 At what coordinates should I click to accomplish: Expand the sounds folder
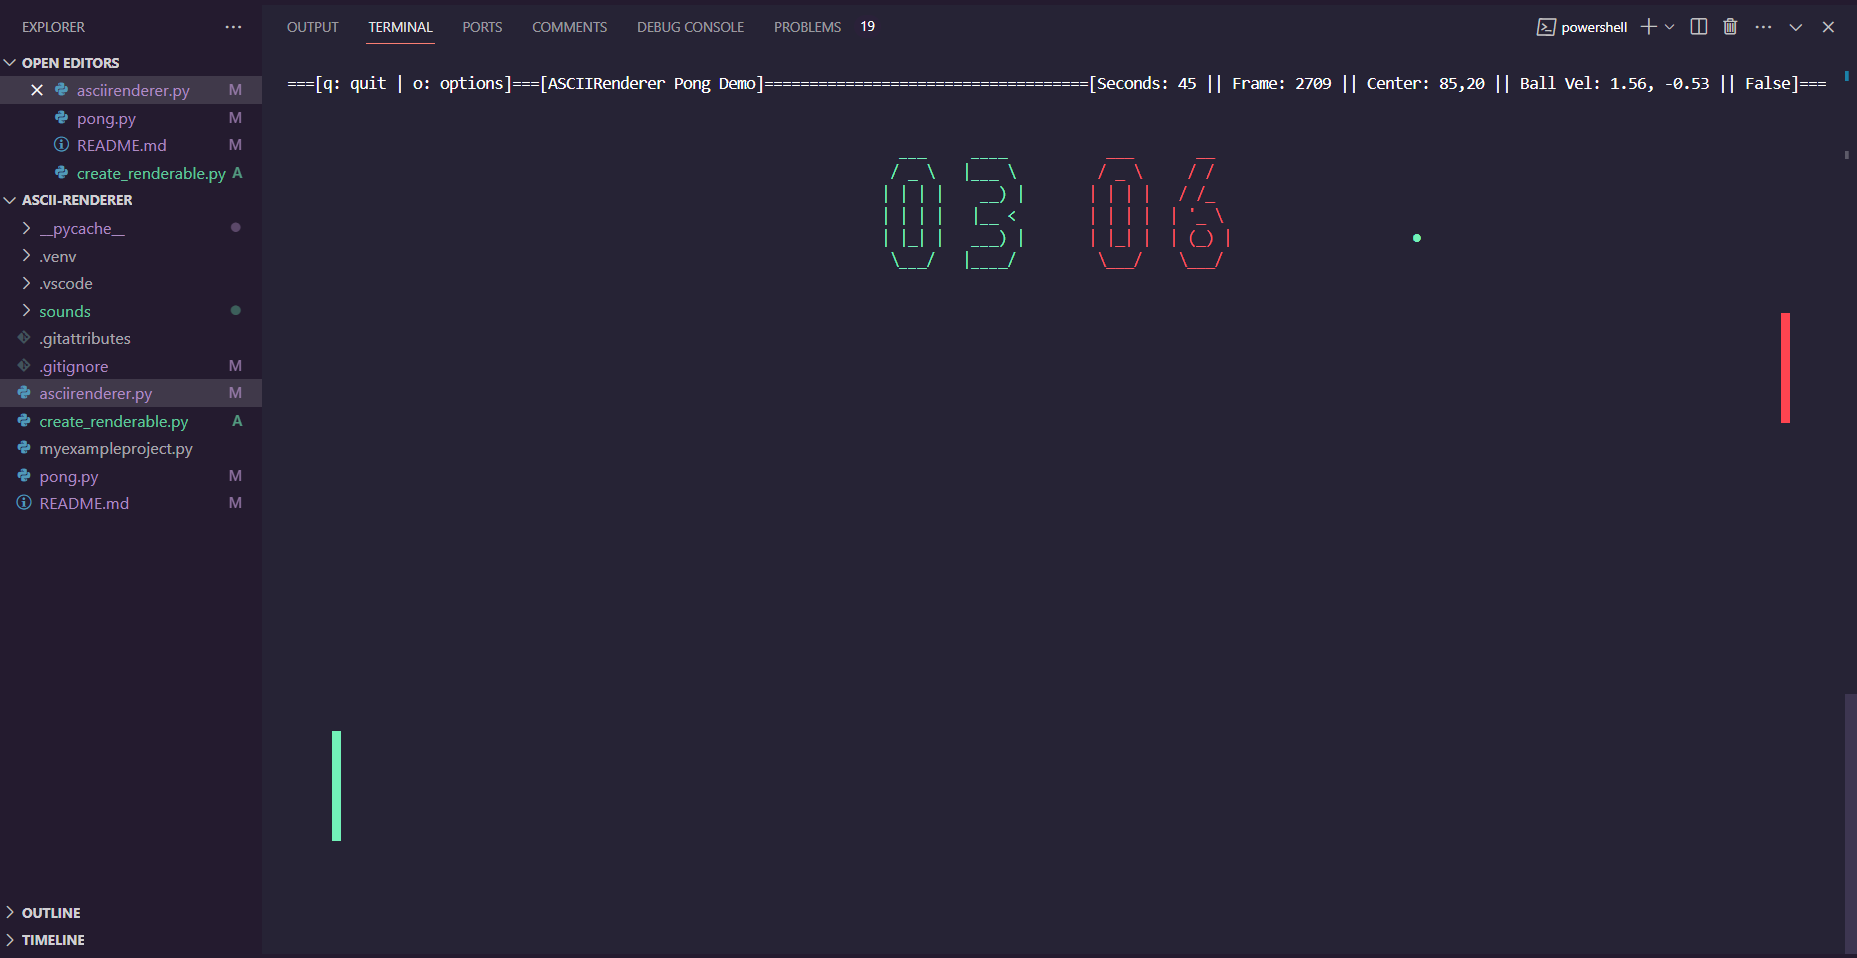pyautogui.click(x=64, y=311)
